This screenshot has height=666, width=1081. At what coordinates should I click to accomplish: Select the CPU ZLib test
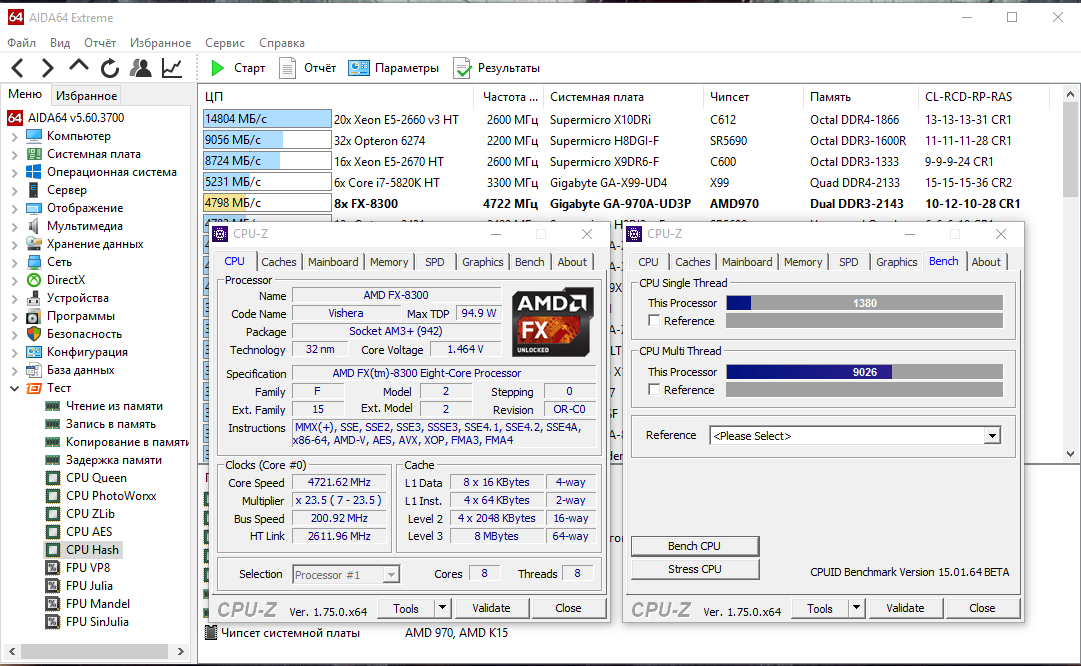coord(90,514)
